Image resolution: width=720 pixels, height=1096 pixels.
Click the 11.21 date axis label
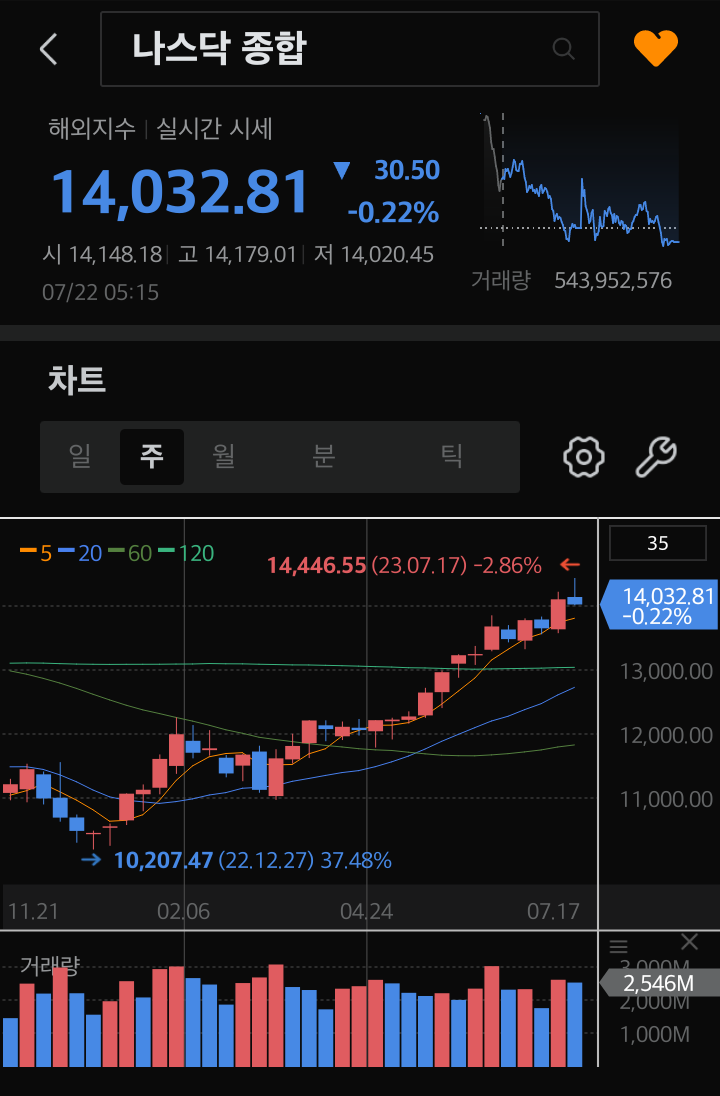[33, 911]
